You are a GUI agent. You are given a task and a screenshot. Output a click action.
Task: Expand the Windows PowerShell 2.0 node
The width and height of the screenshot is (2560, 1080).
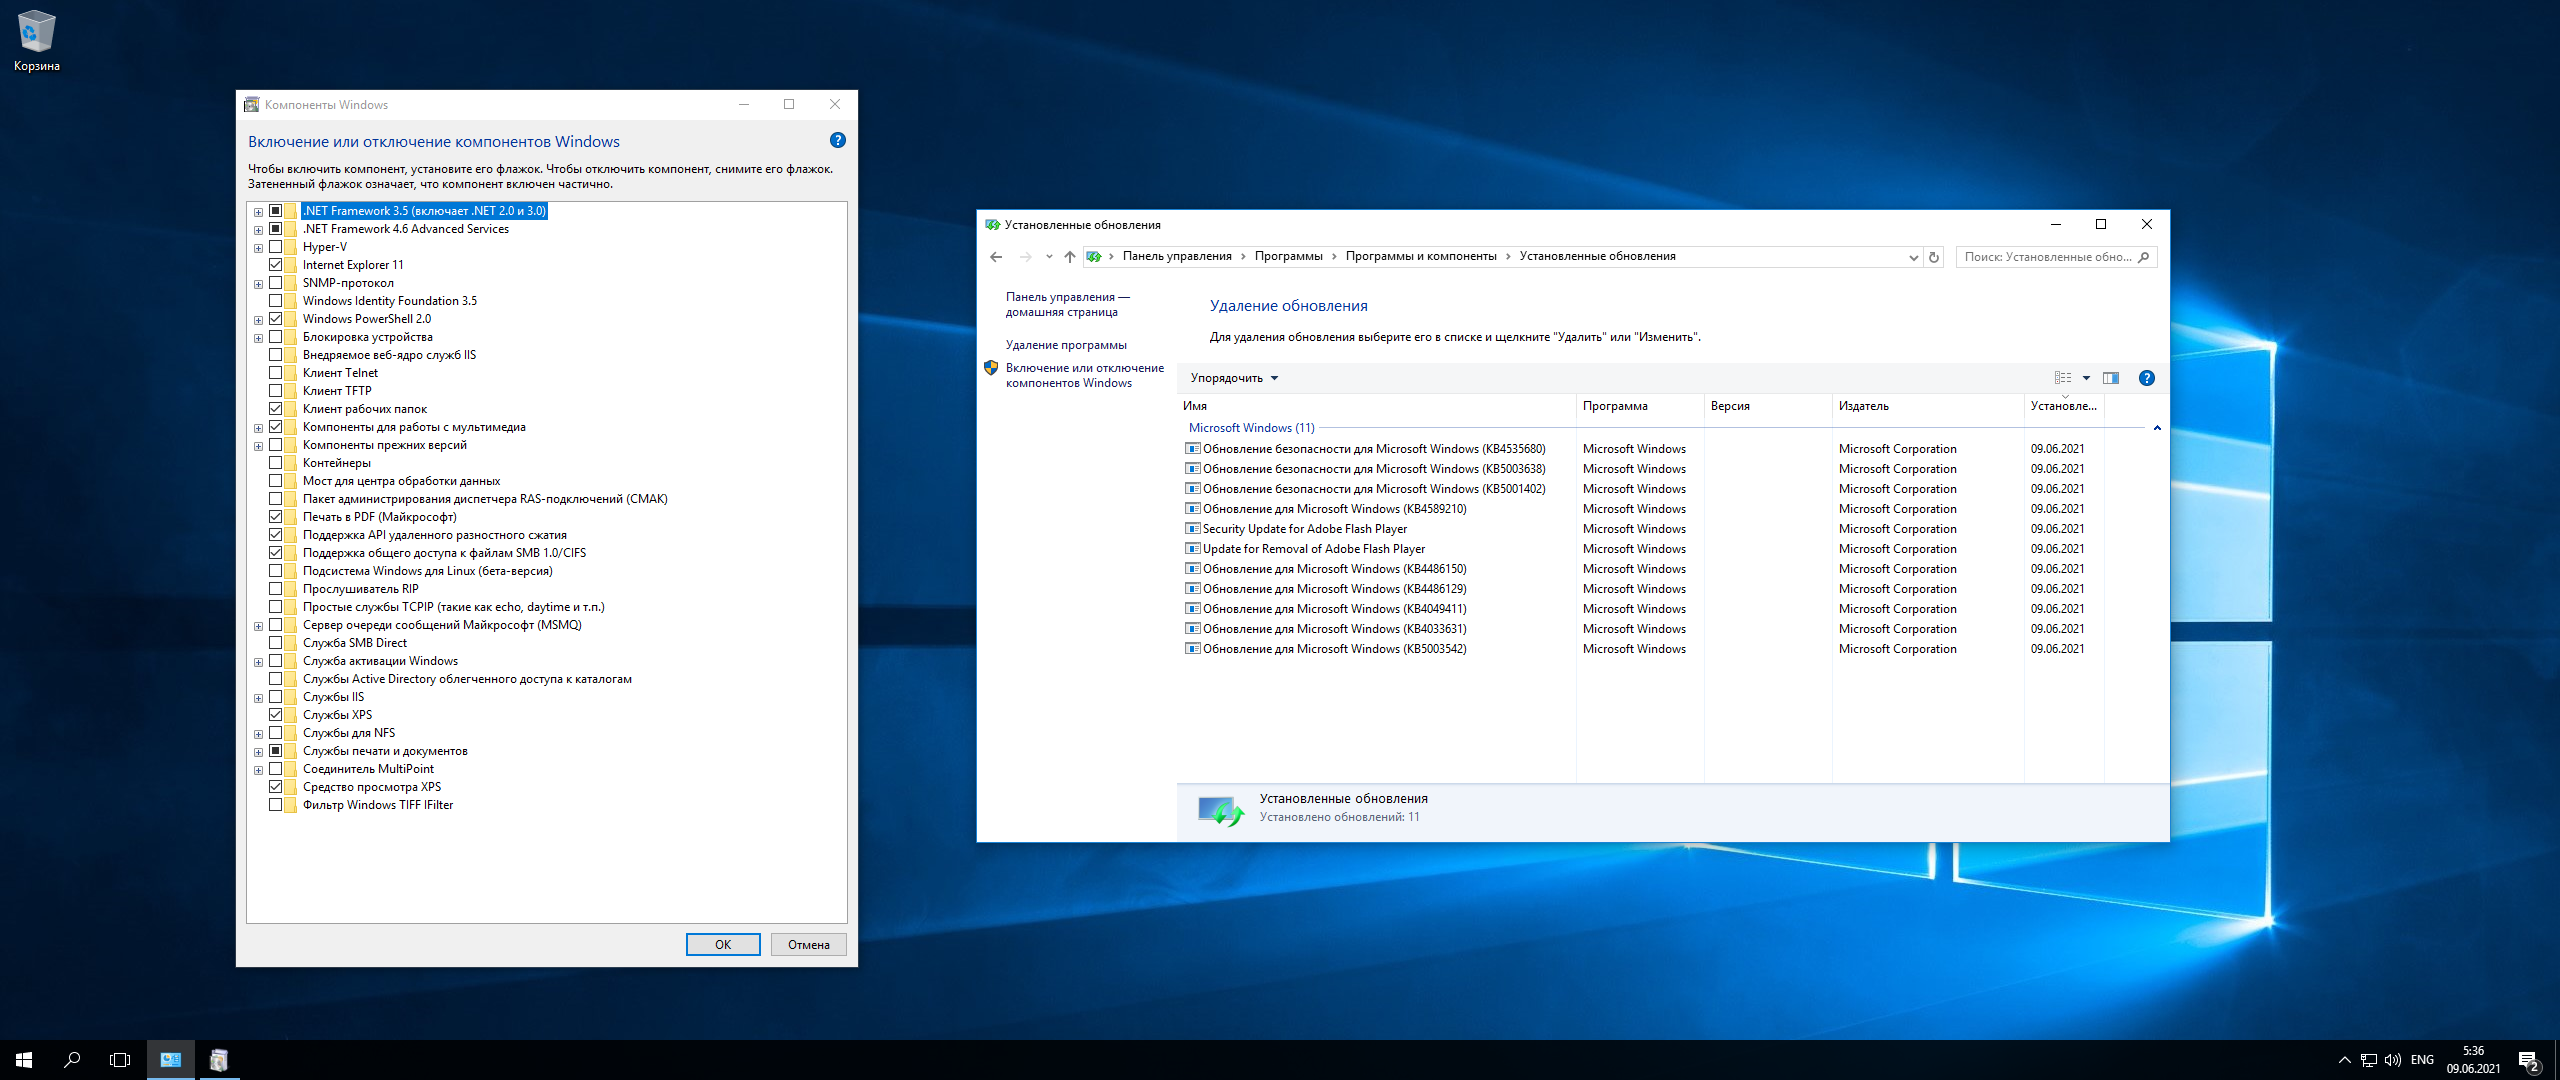(x=258, y=320)
